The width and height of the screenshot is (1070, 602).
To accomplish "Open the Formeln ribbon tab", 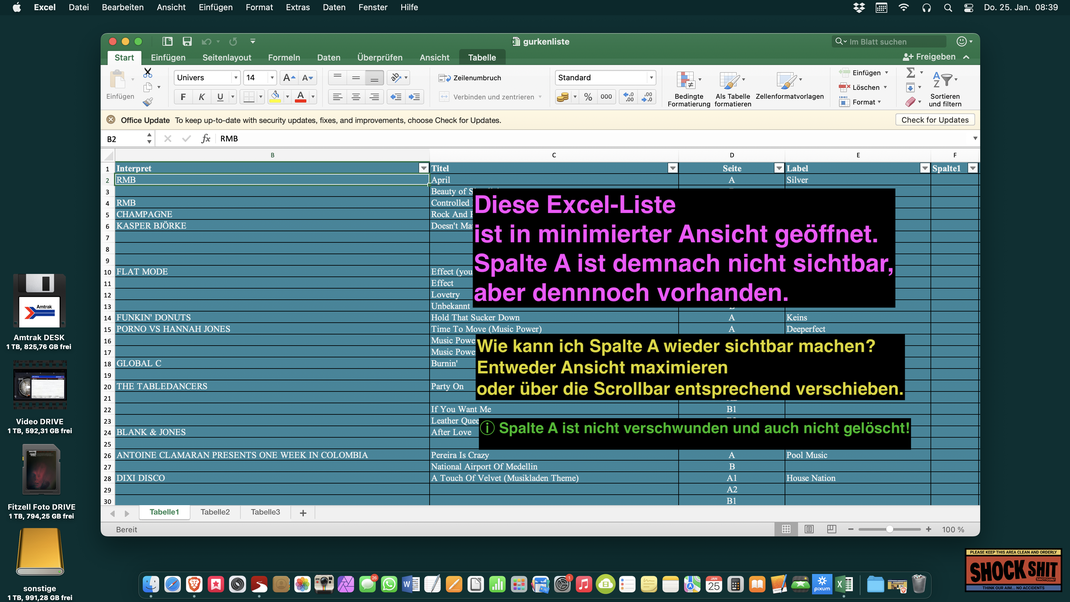I will (284, 57).
